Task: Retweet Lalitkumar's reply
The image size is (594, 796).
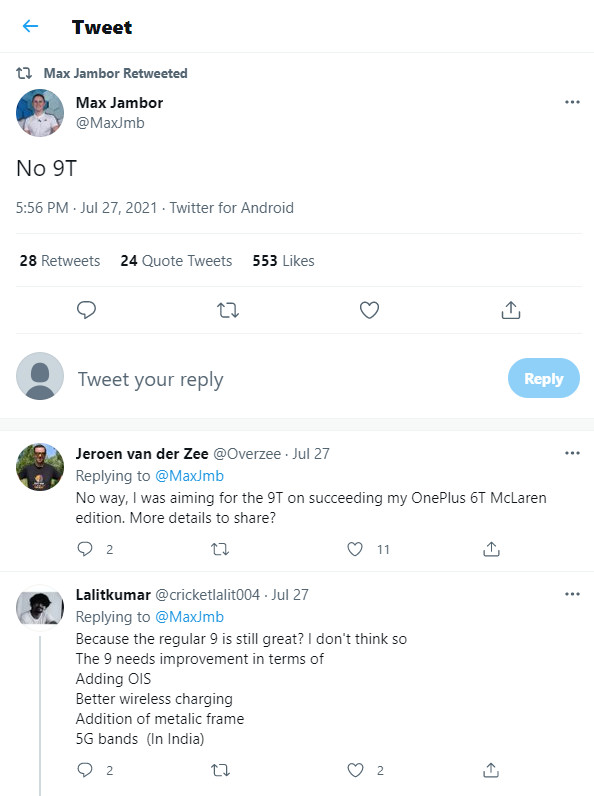Action: 220,770
